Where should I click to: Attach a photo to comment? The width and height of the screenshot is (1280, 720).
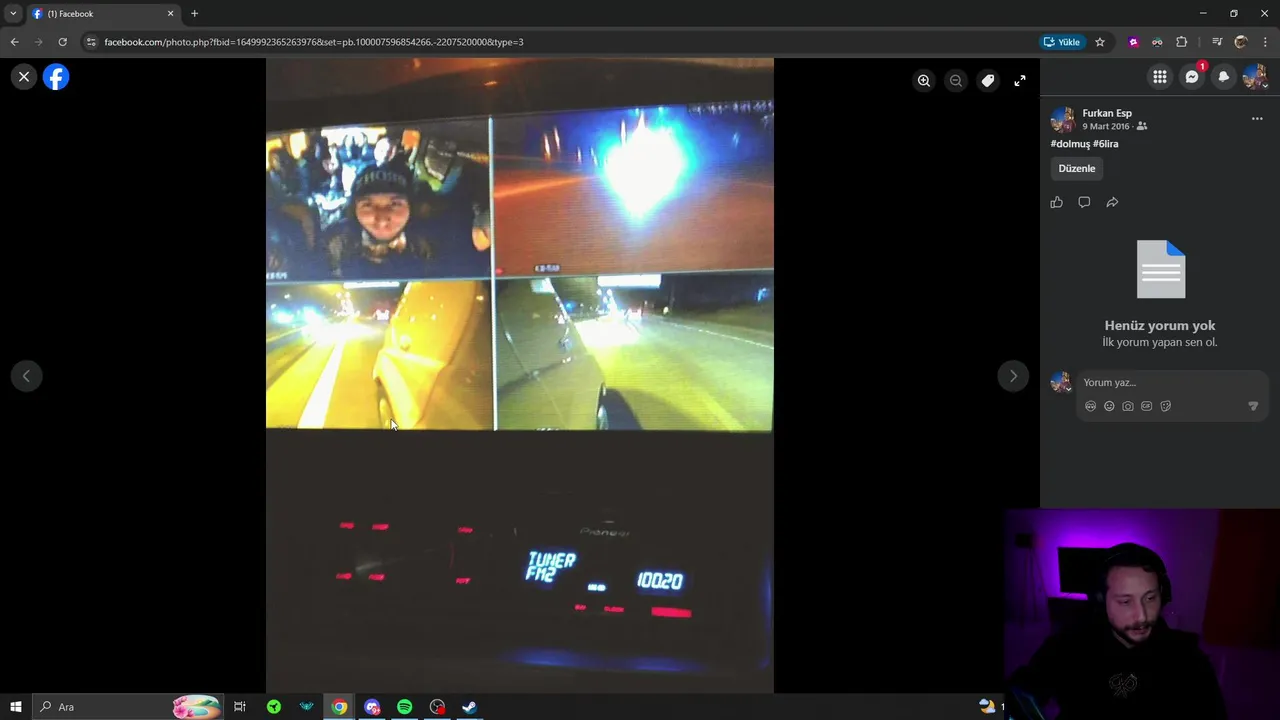[1128, 407]
